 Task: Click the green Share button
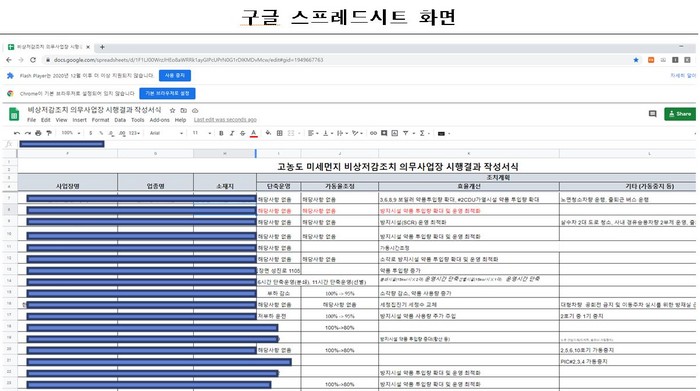[x=679, y=114]
